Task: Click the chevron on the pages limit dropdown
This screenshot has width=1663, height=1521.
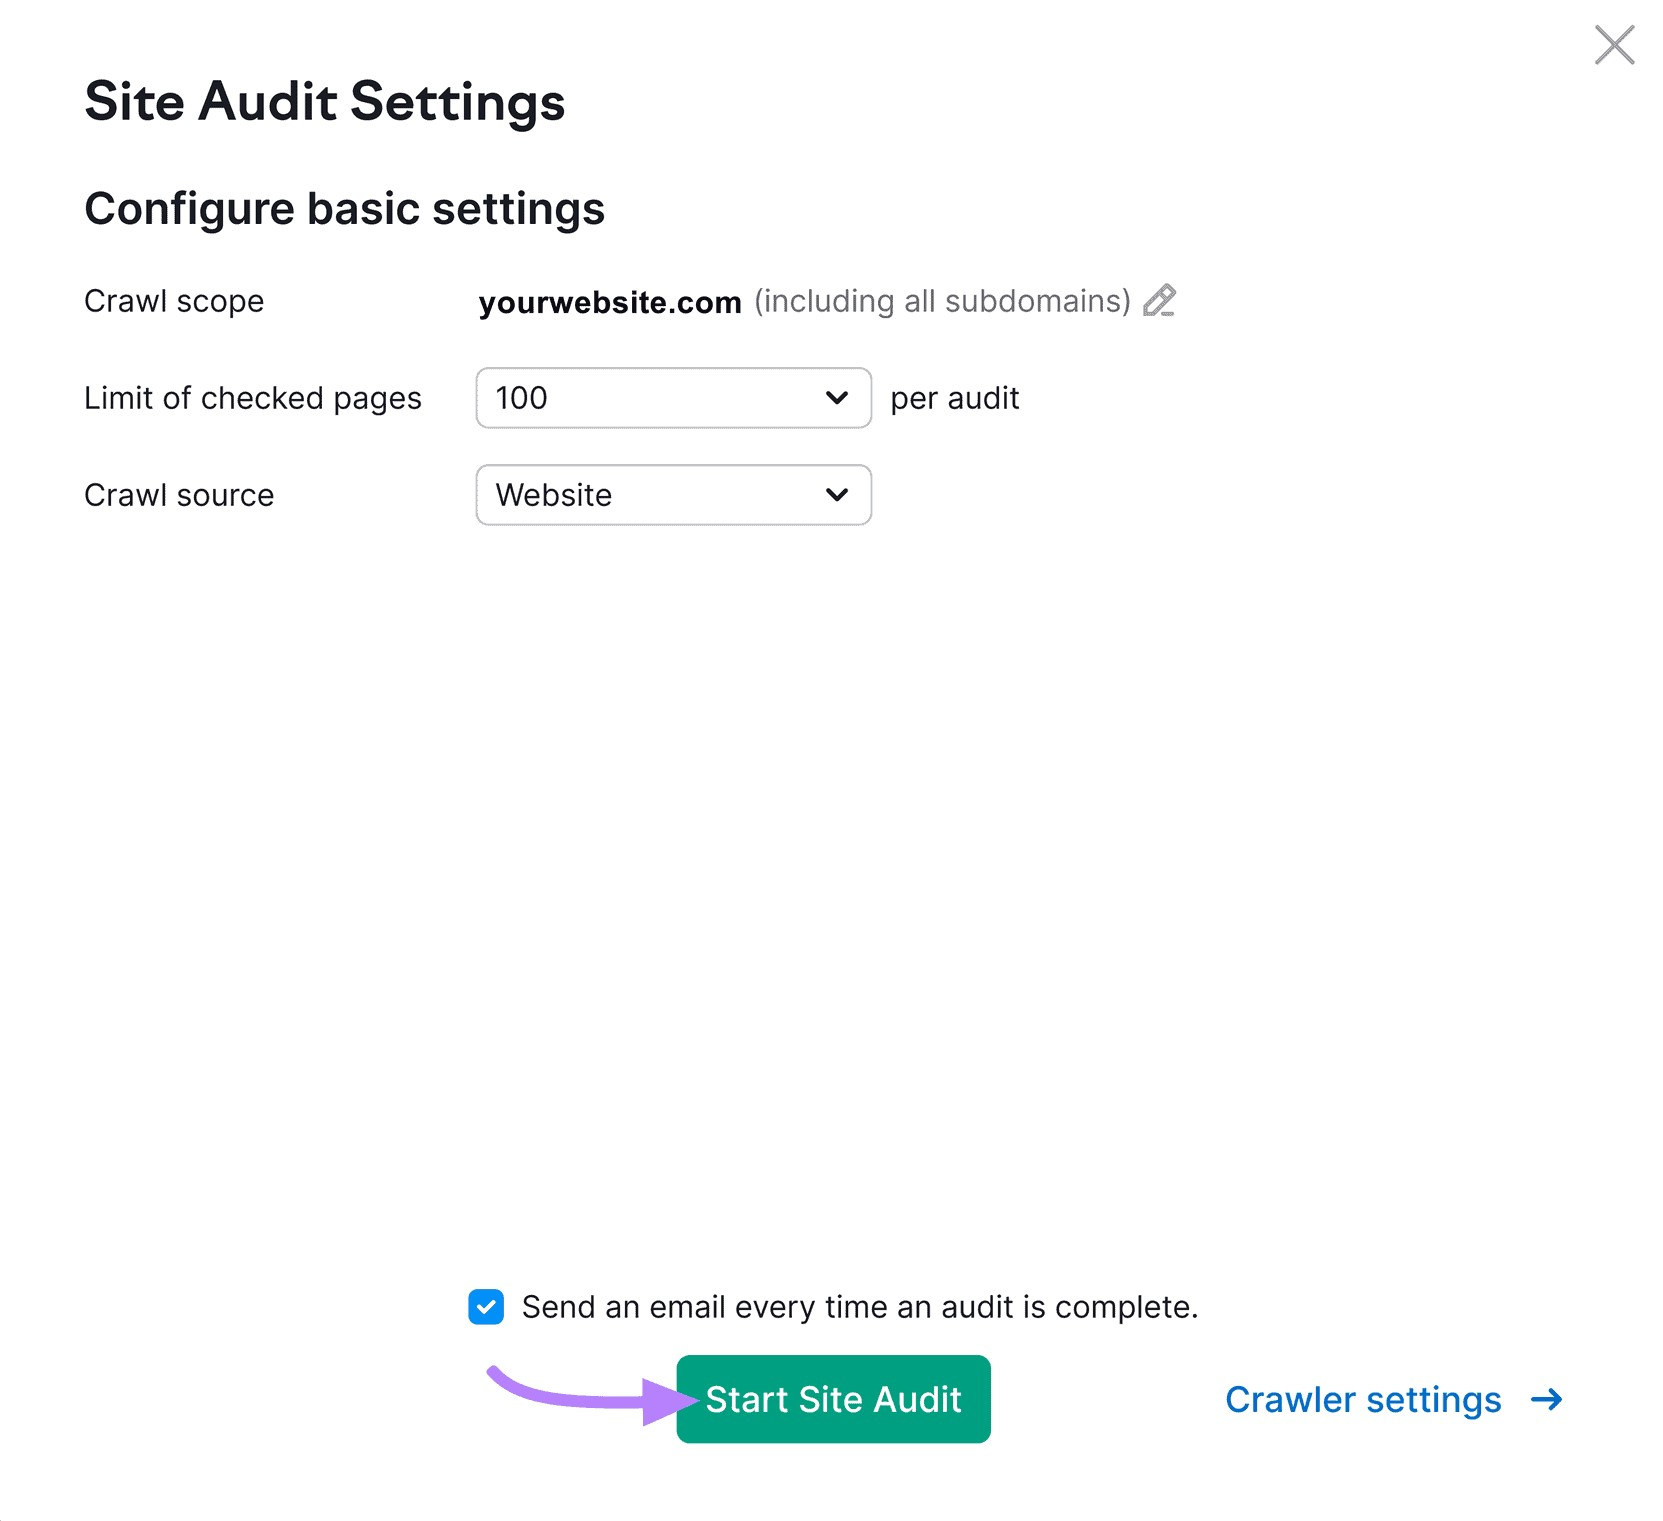Action: tap(836, 398)
